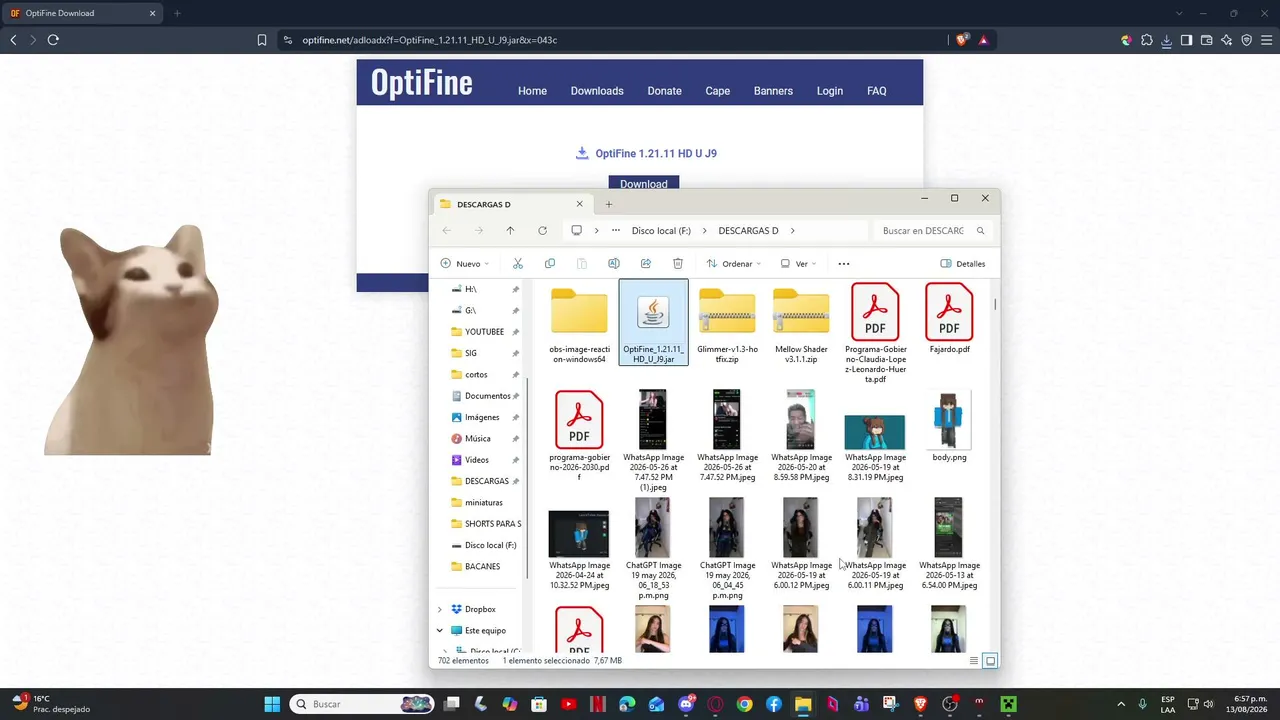Image resolution: width=1280 pixels, height=720 pixels.
Task: Open the Minecraft creeper icon in taskbar
Action: (1008, 704)
